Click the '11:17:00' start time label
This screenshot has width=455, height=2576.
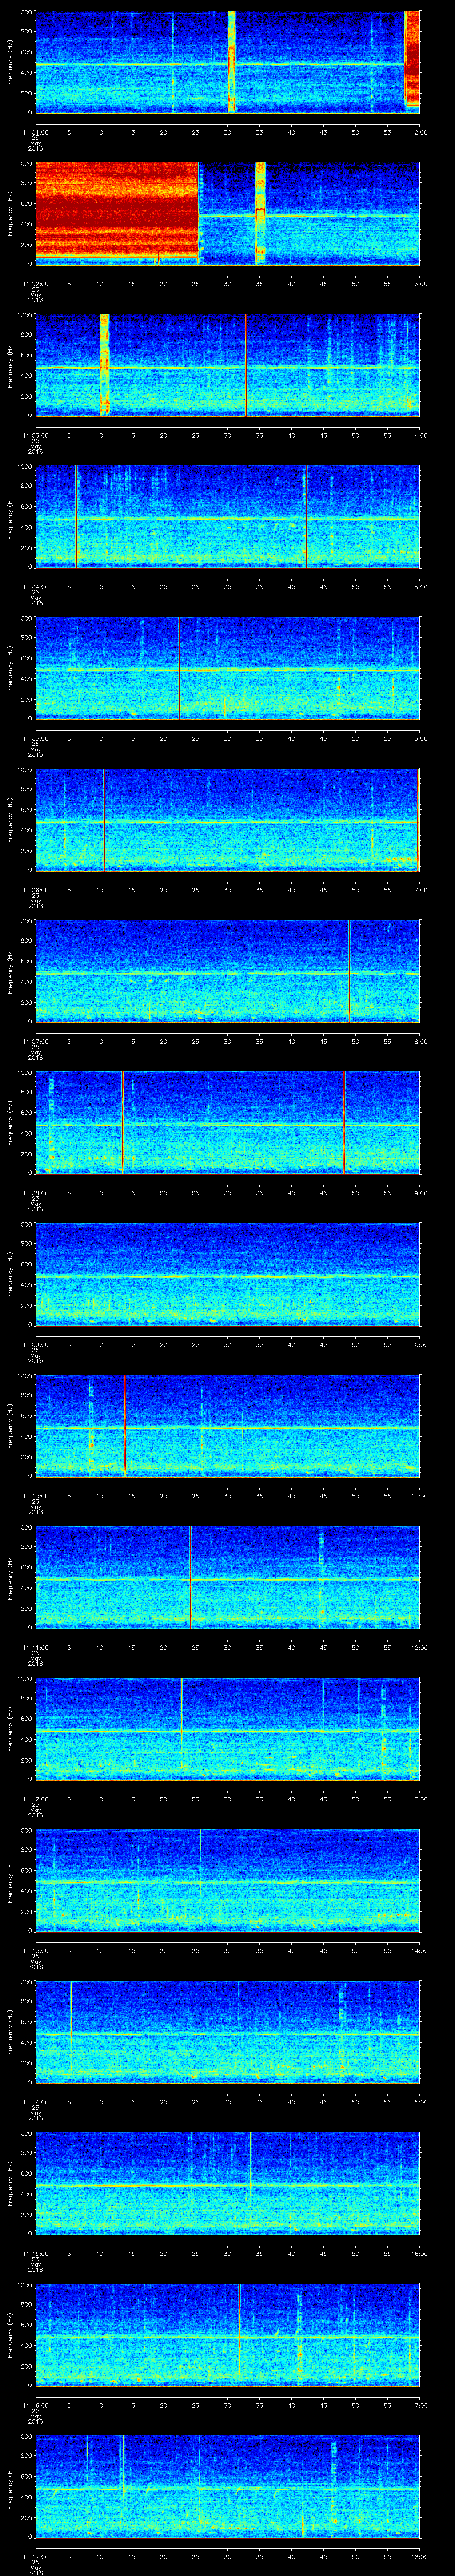pyautogui.click(x=36, y=2558)
